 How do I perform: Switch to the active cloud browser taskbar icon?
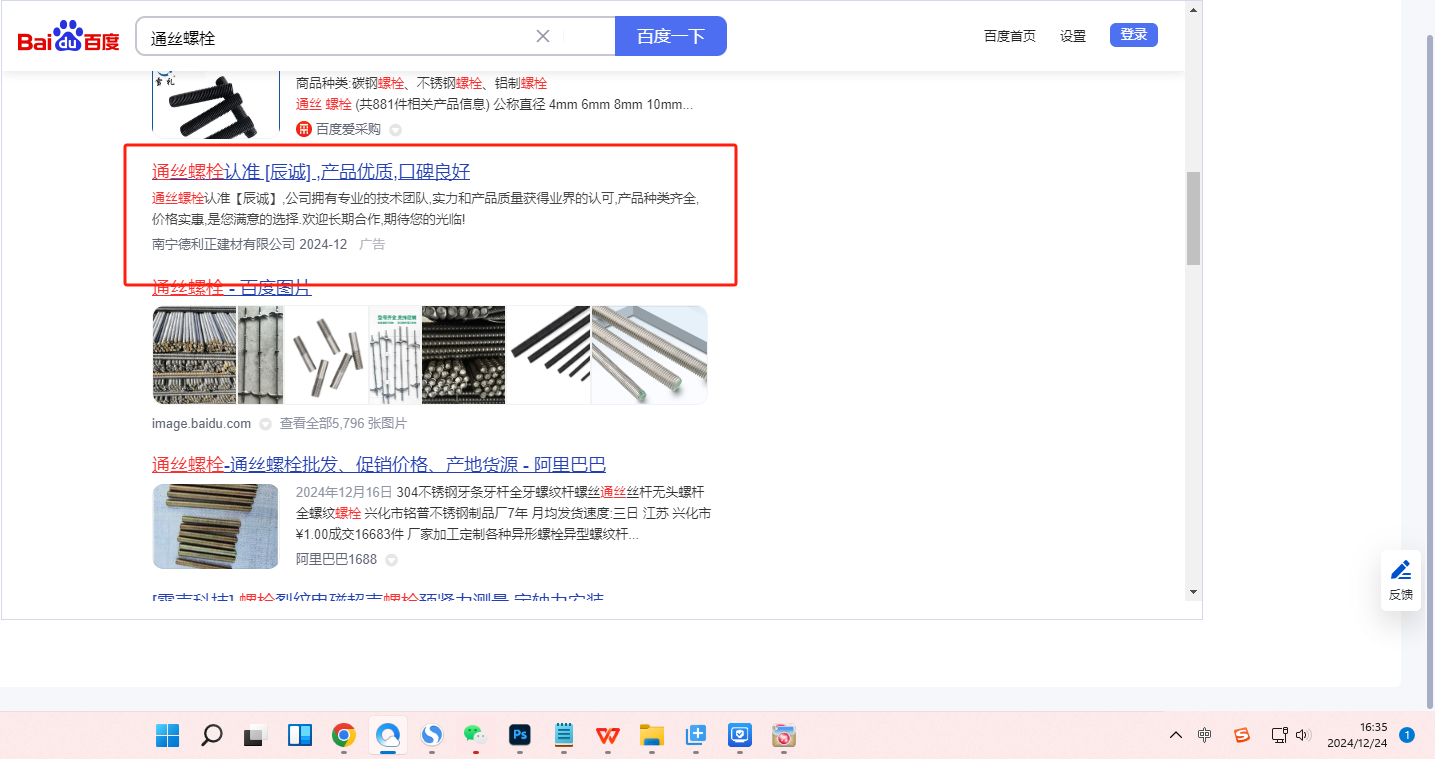click(x=387, y=736)
